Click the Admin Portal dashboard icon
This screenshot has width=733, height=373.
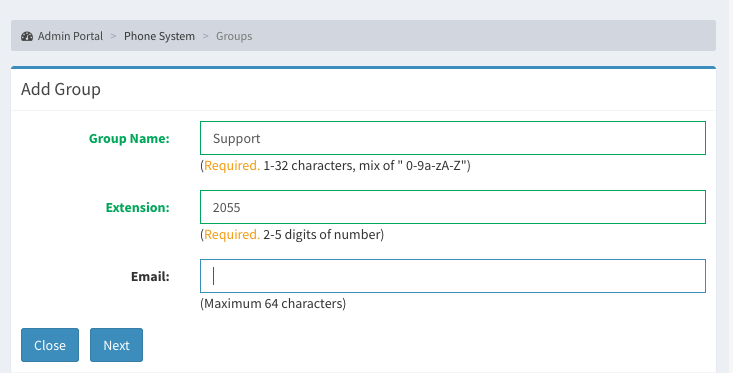(x=27, y=36)
